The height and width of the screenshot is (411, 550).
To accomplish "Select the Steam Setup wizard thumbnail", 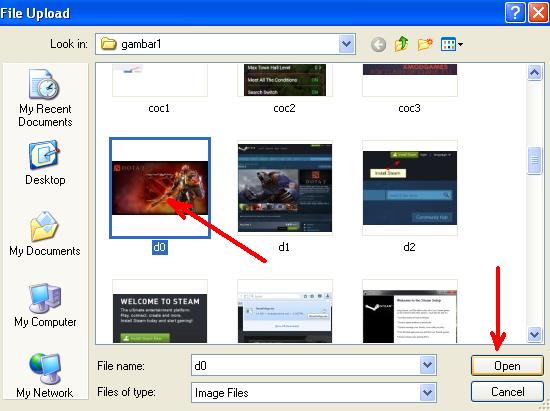I will click(x=410, y=311).
